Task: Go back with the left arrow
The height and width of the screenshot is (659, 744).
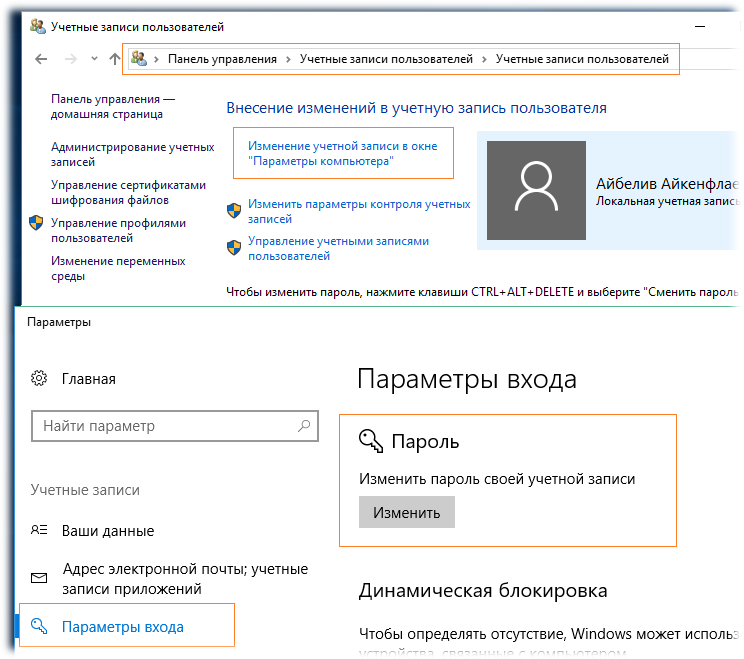Action: point(41,59)
